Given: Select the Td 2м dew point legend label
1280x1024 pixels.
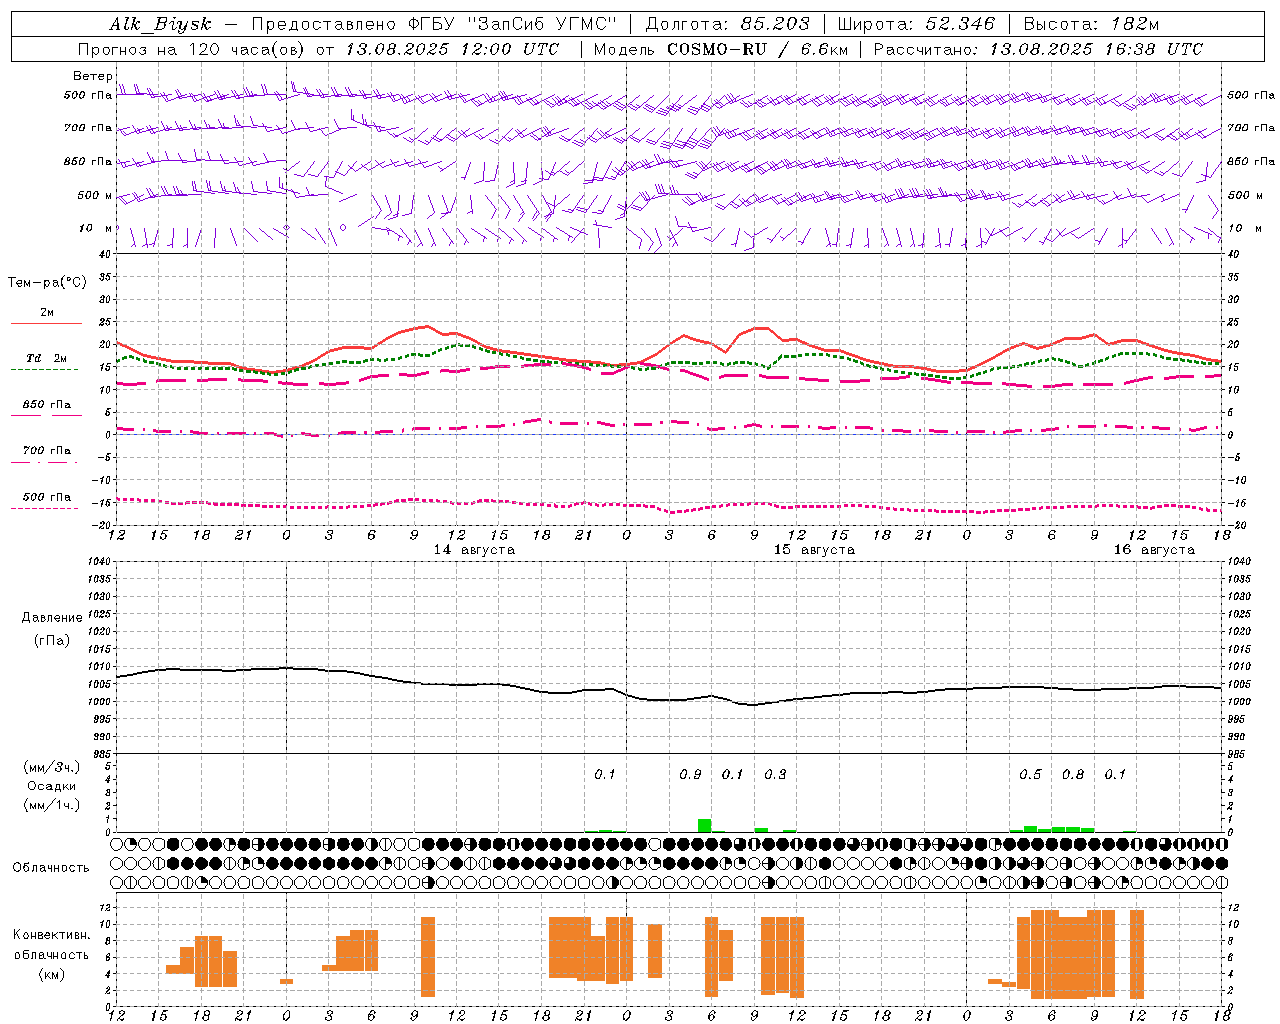Looking at the screenshot, I should (x=46, y=358).
